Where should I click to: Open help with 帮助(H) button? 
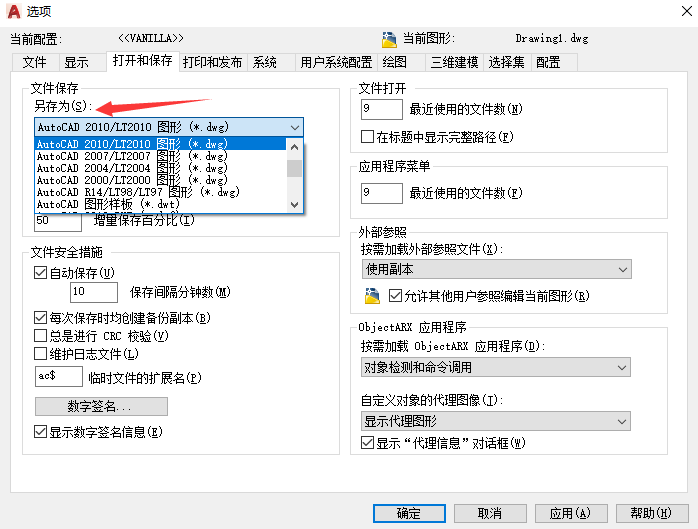[652, 513]
